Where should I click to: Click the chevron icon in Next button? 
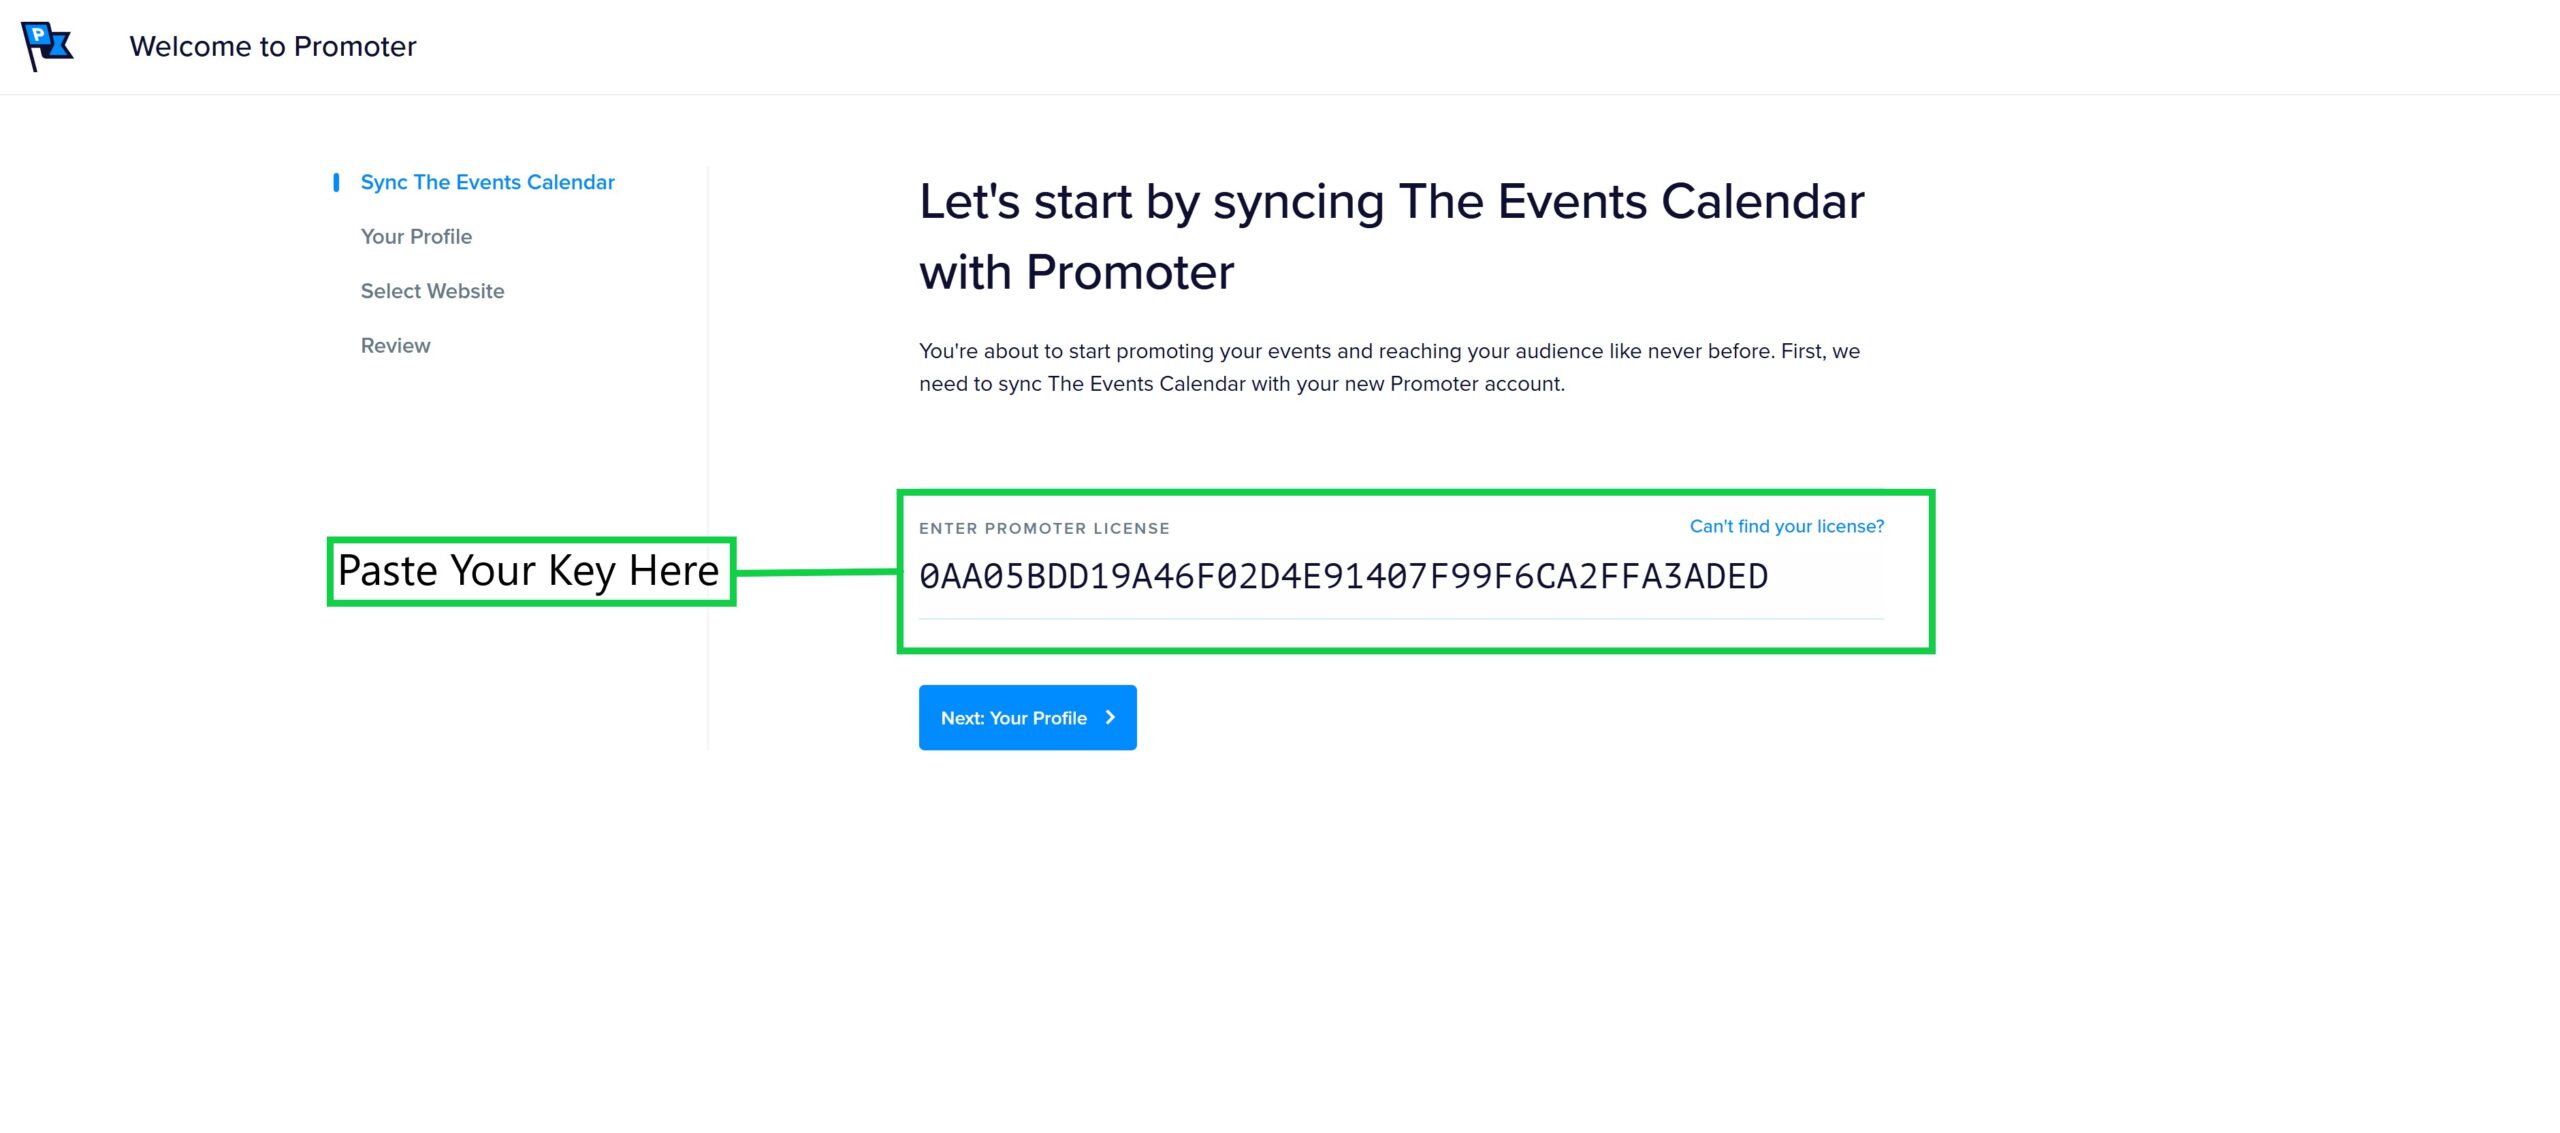1110,717
